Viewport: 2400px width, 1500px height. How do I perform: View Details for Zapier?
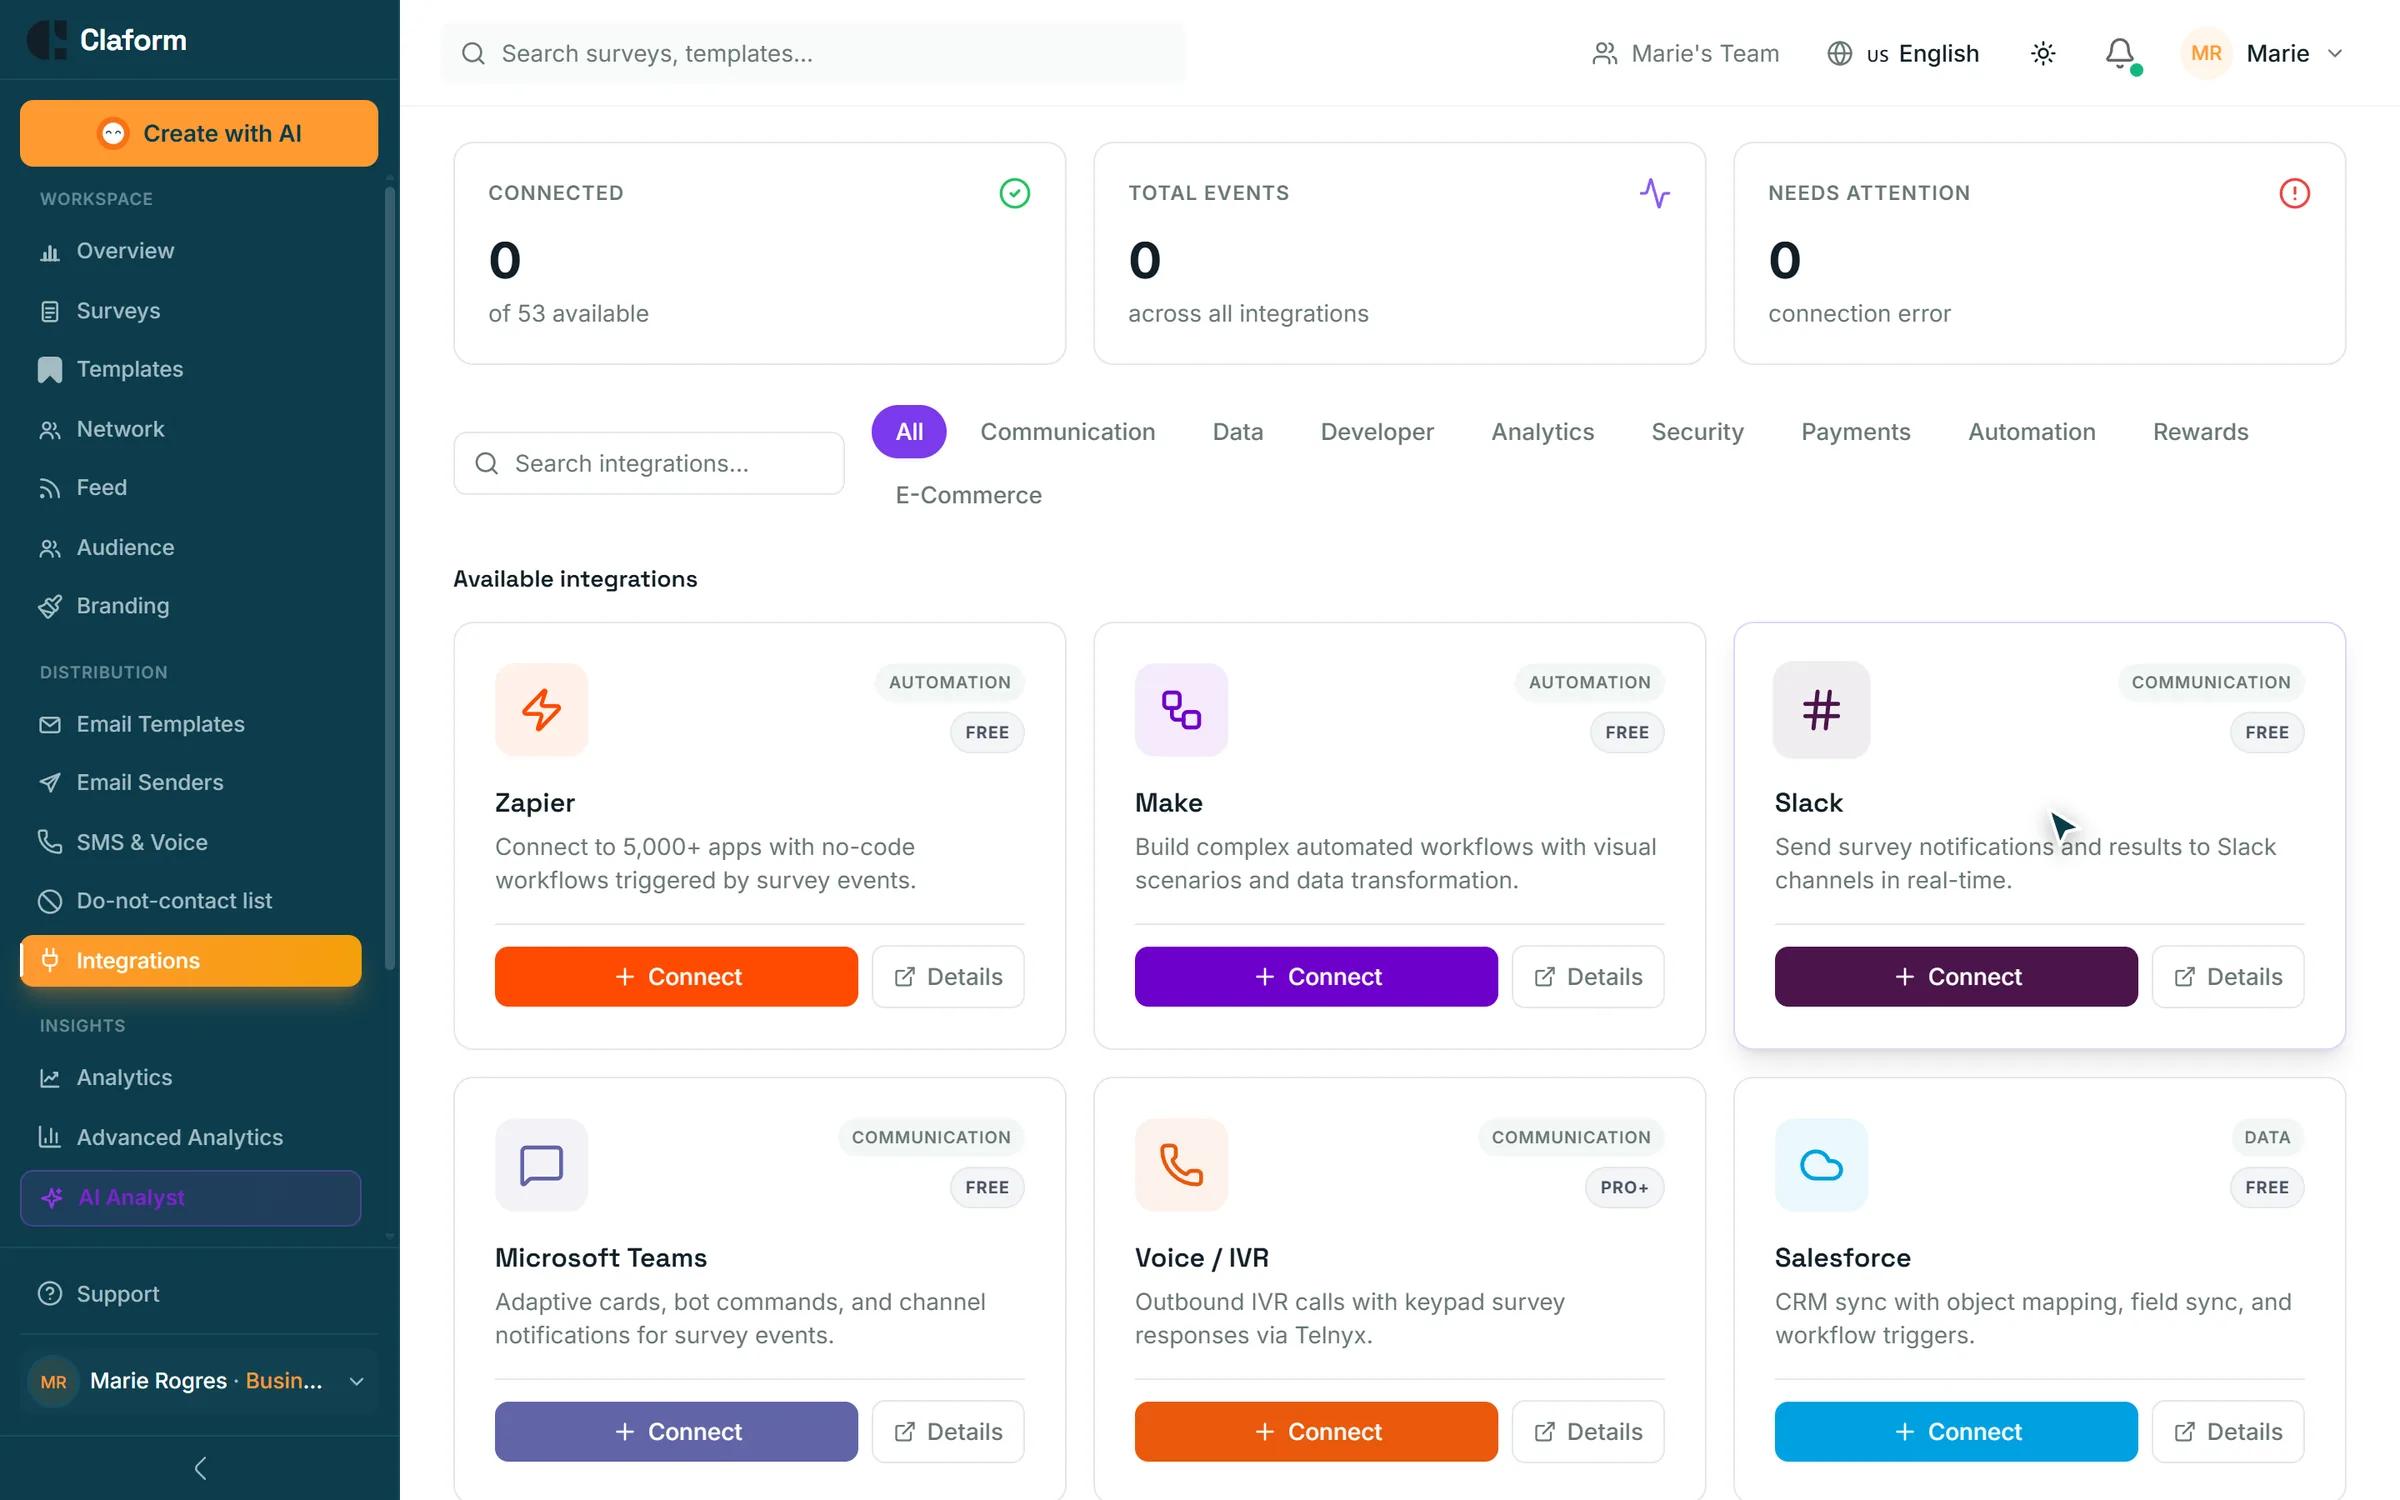click(x=948, y=976)
